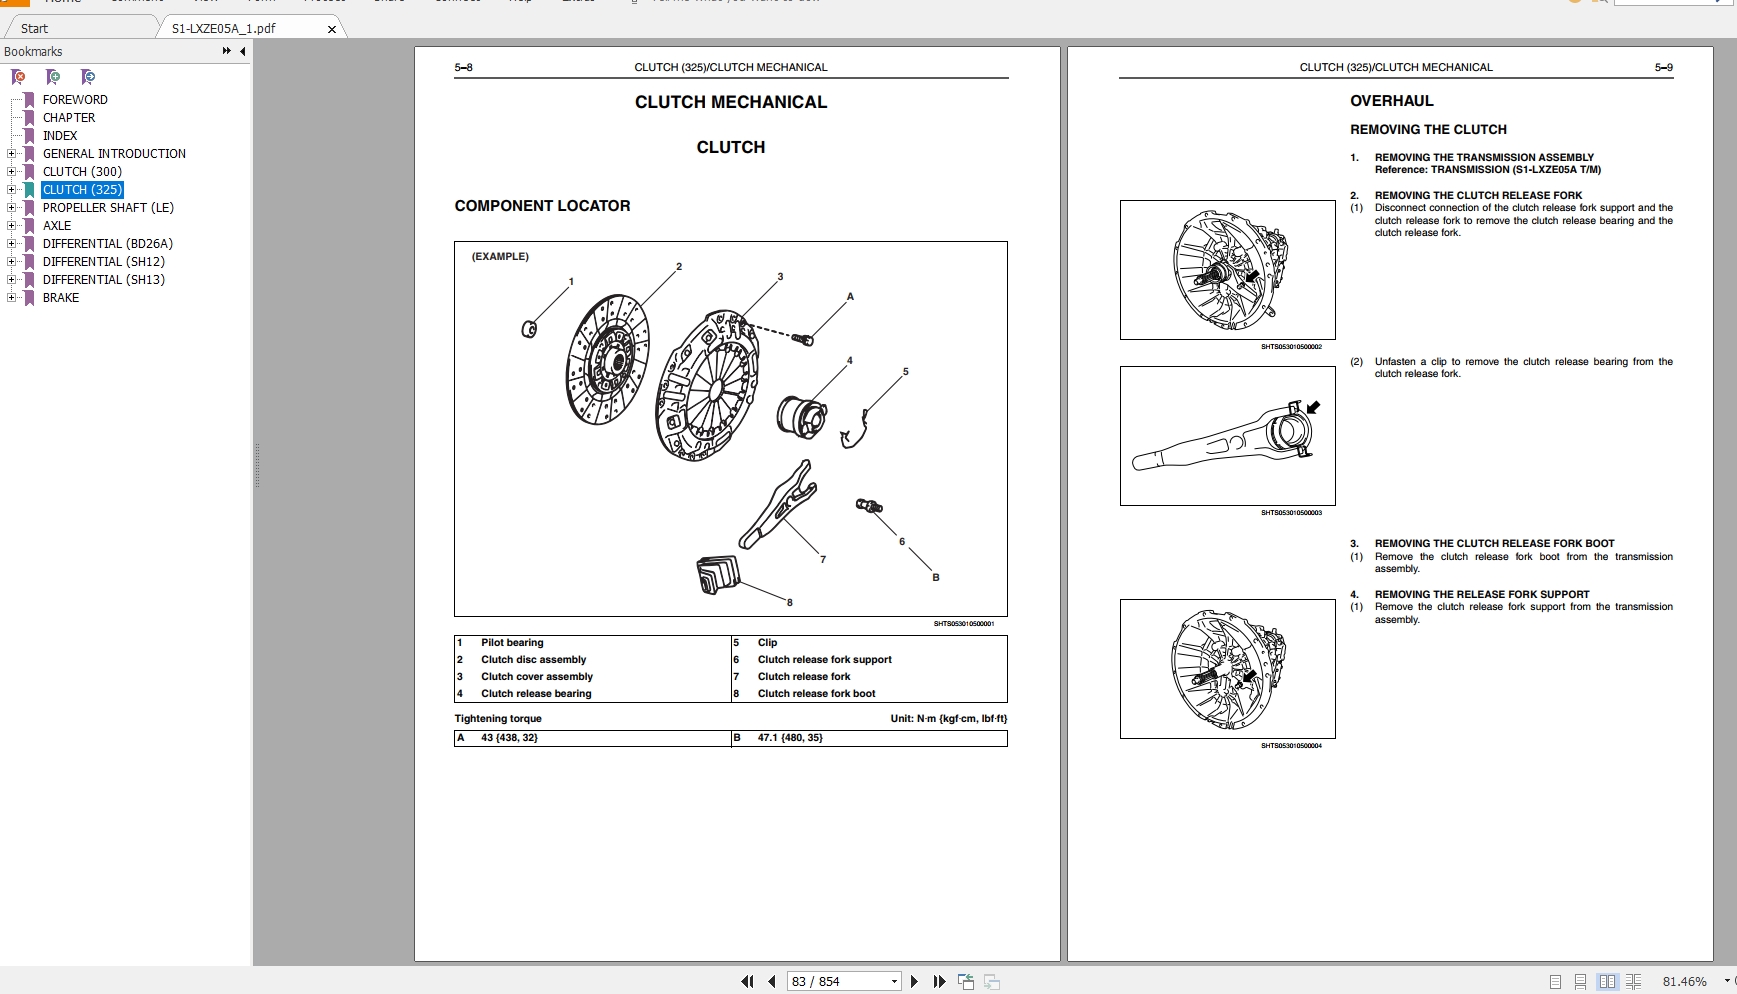The width and height of the screenshot is (1737, 994).
Task: Expand the DIFFERENTIAL (SH12) bookmark
Action: click(x=11, y=262)
